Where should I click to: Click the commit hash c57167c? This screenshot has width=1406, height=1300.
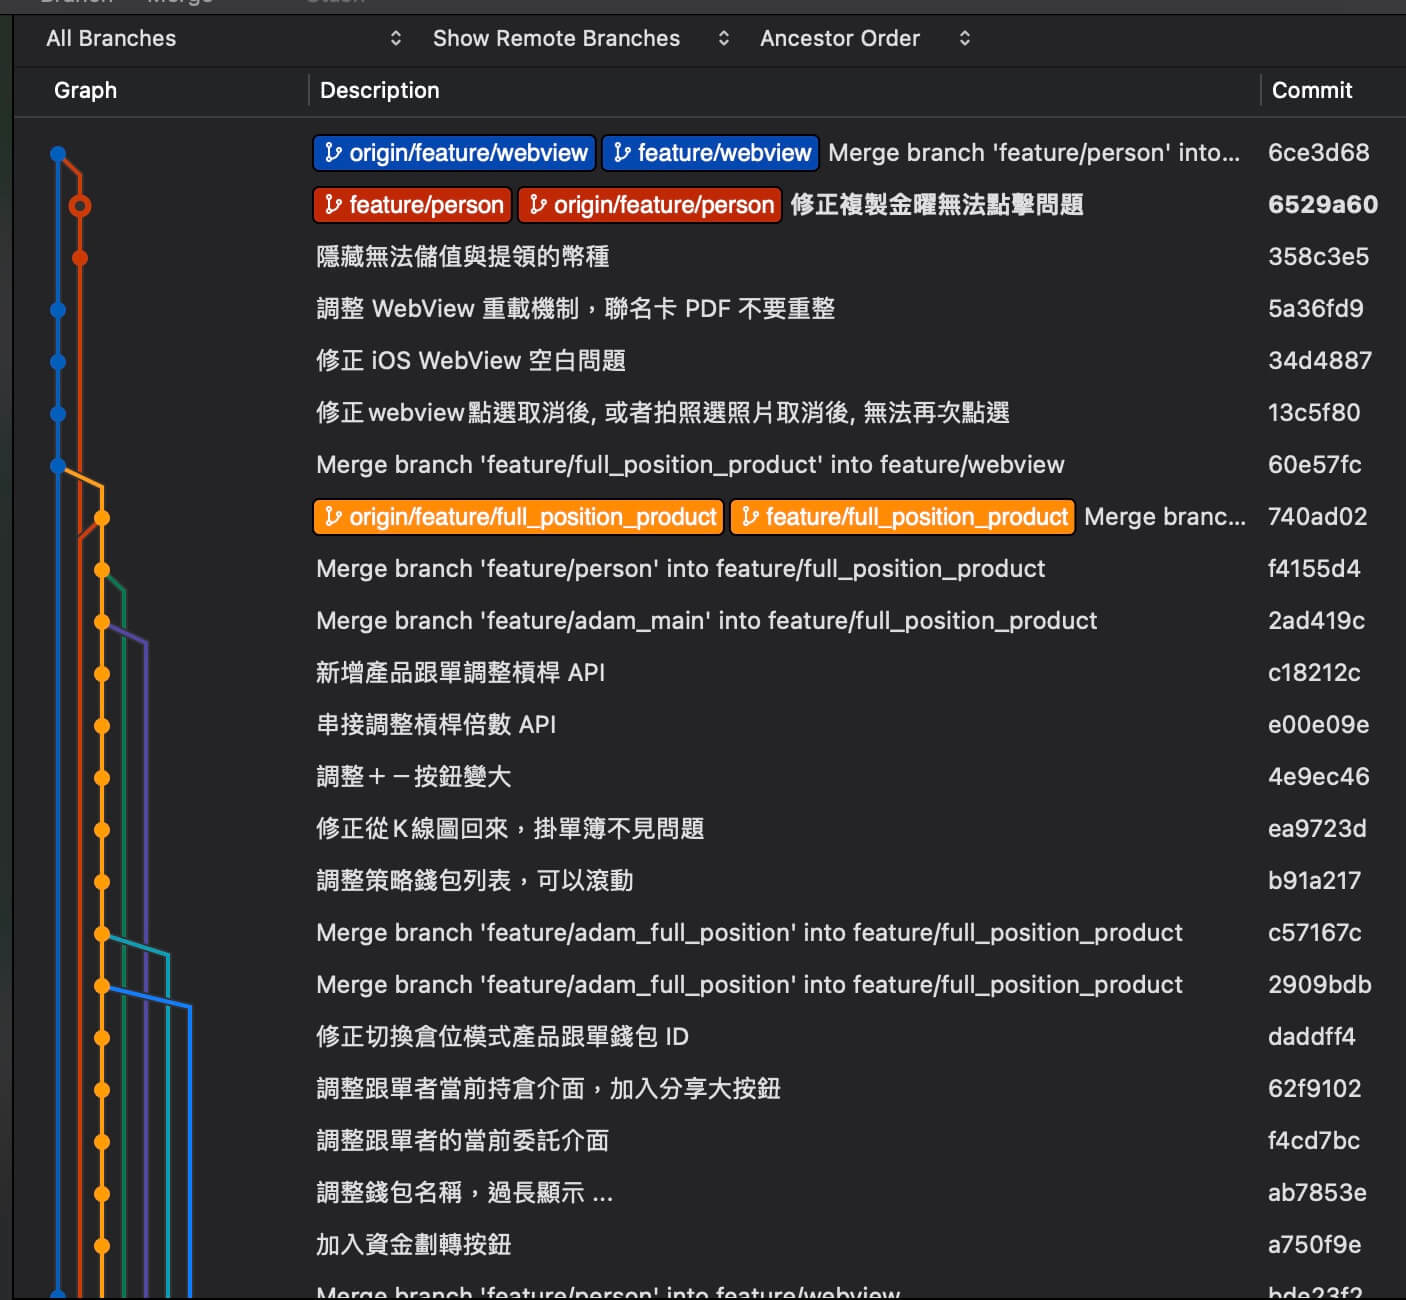(x=1314, y=933)
